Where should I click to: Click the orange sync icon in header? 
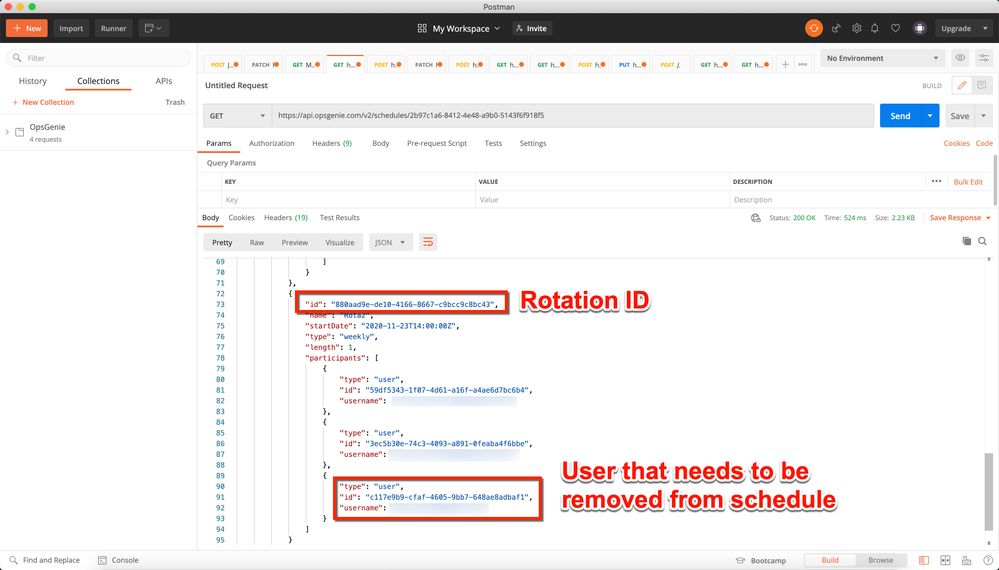coord(814,28)
